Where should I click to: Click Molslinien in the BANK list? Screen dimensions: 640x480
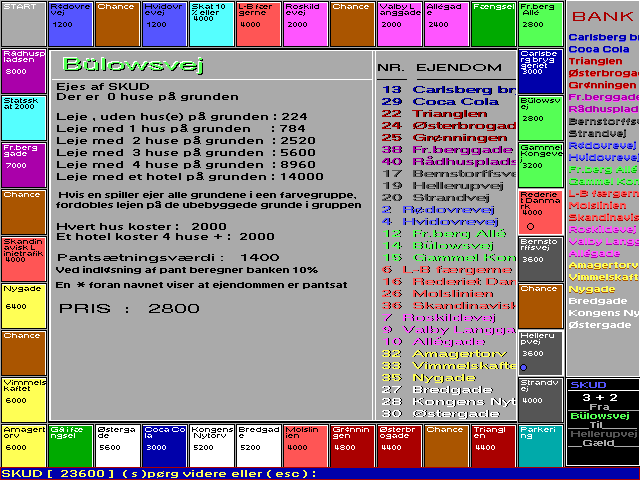pyautogui.click(x=597, y=205)
